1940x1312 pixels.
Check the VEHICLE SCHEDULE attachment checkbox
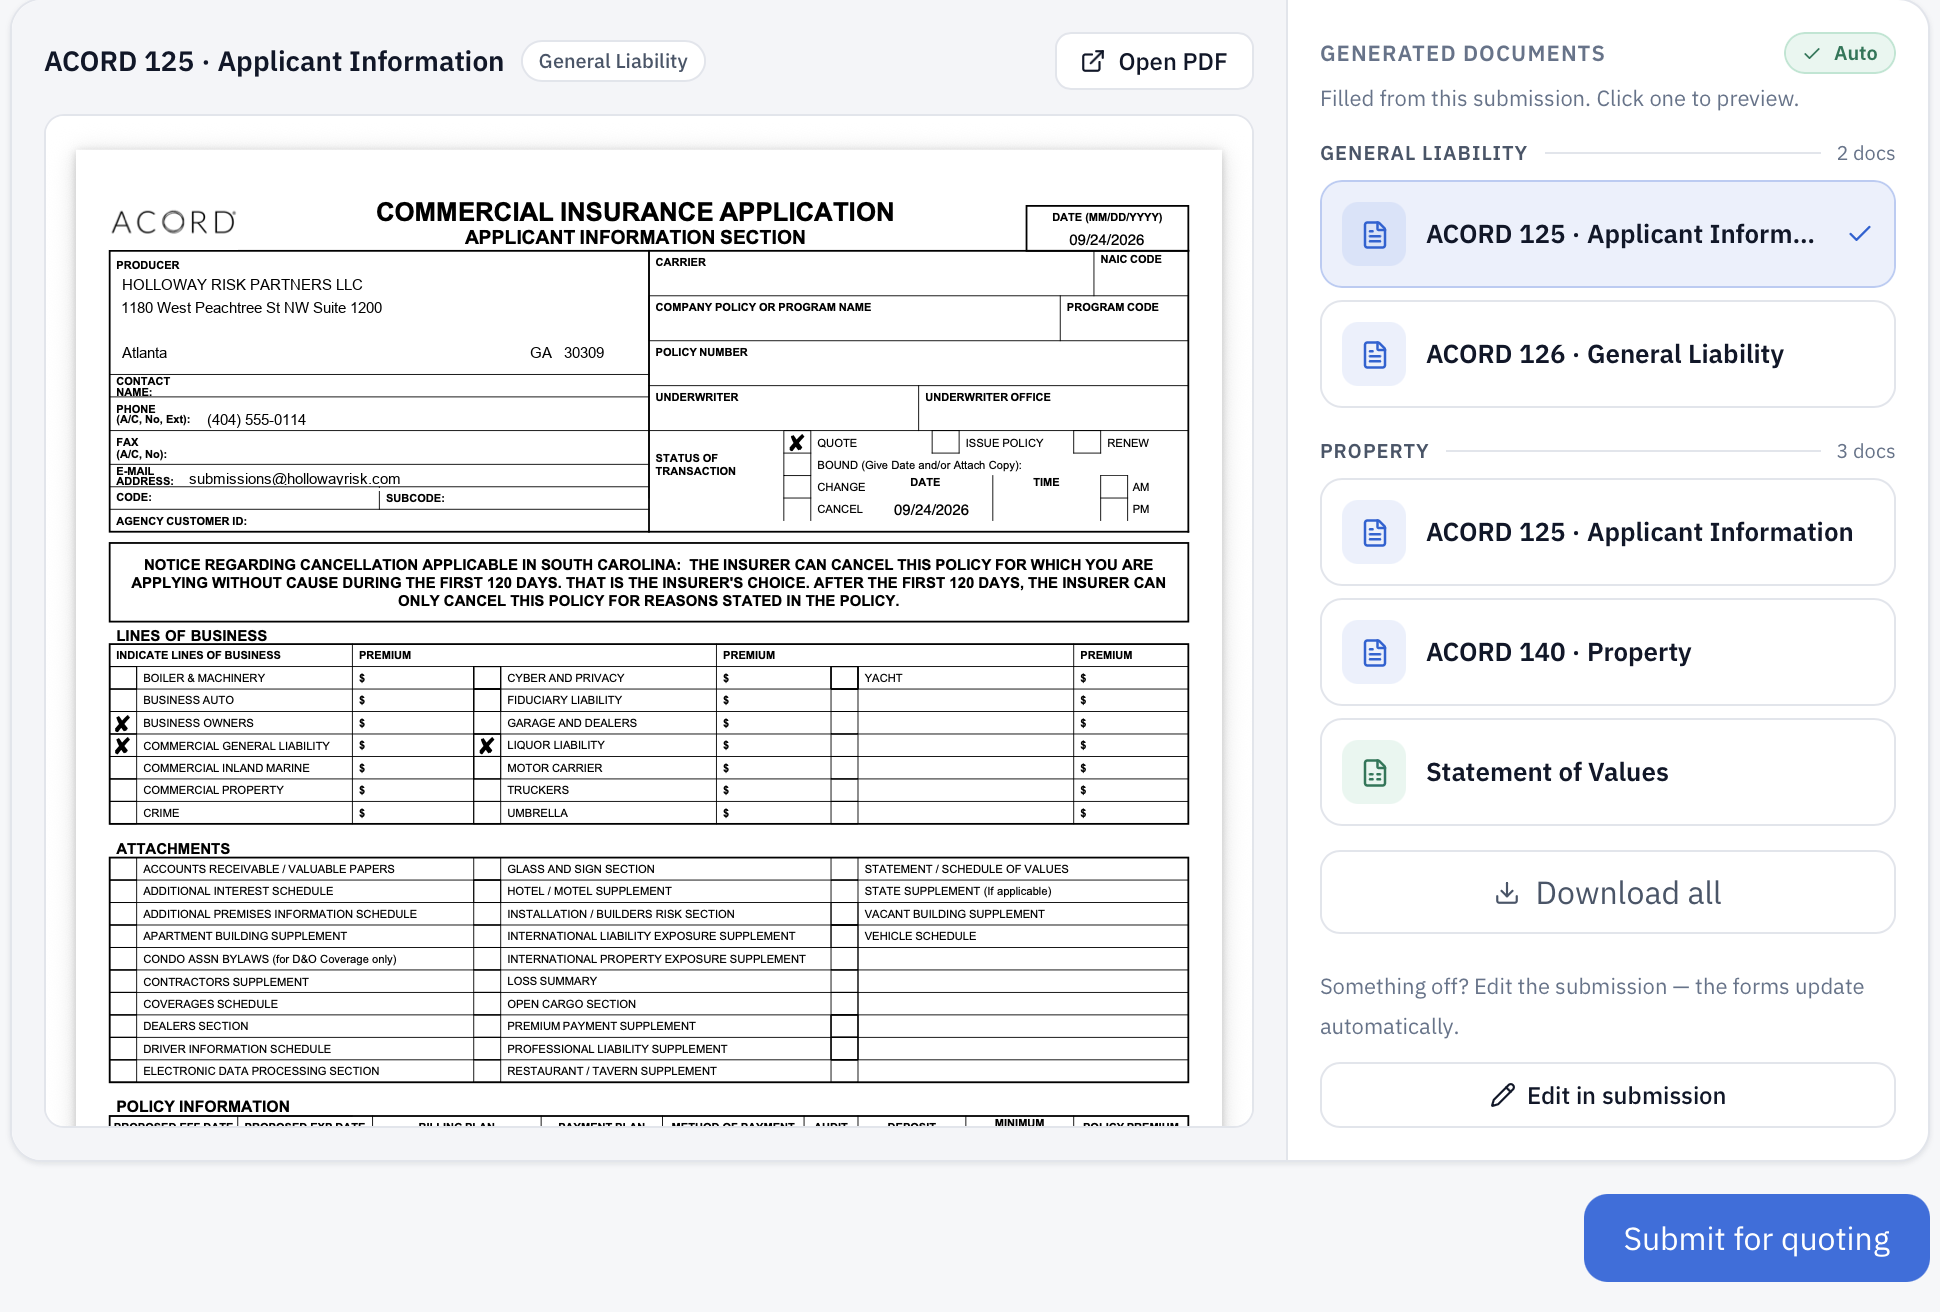pos(844,936)
